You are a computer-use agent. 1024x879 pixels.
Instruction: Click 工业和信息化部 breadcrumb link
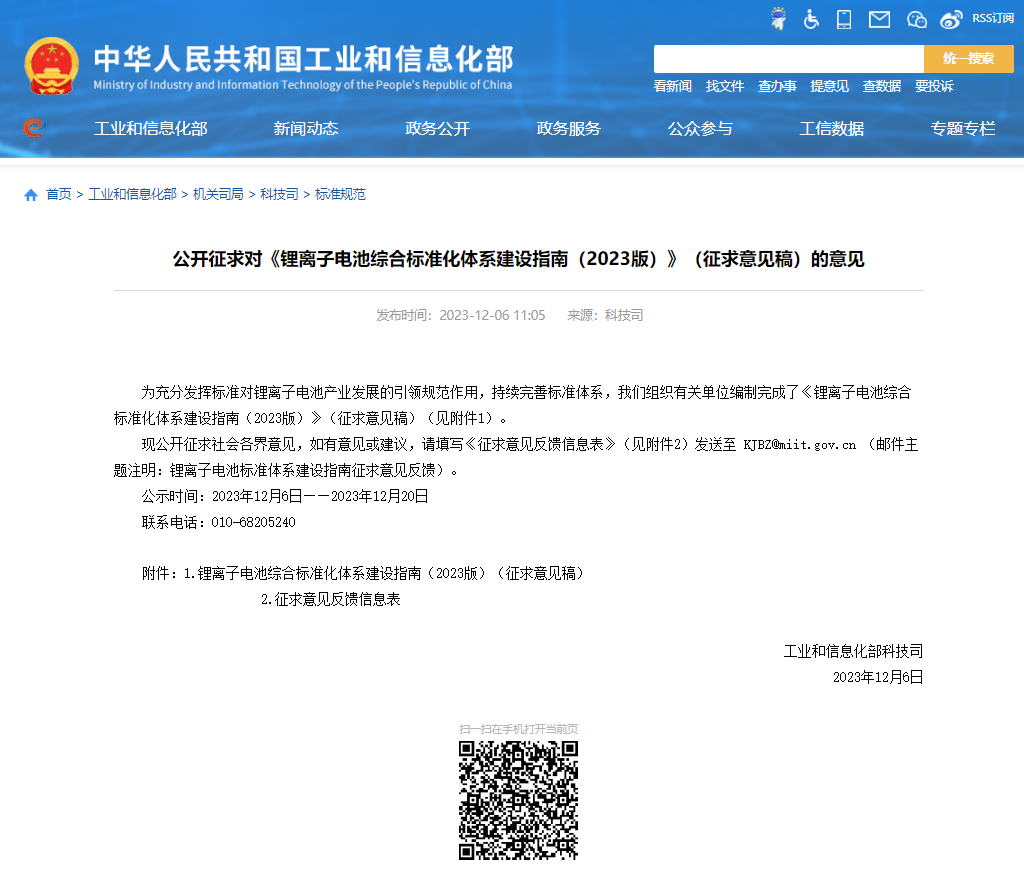coord(133,195)
